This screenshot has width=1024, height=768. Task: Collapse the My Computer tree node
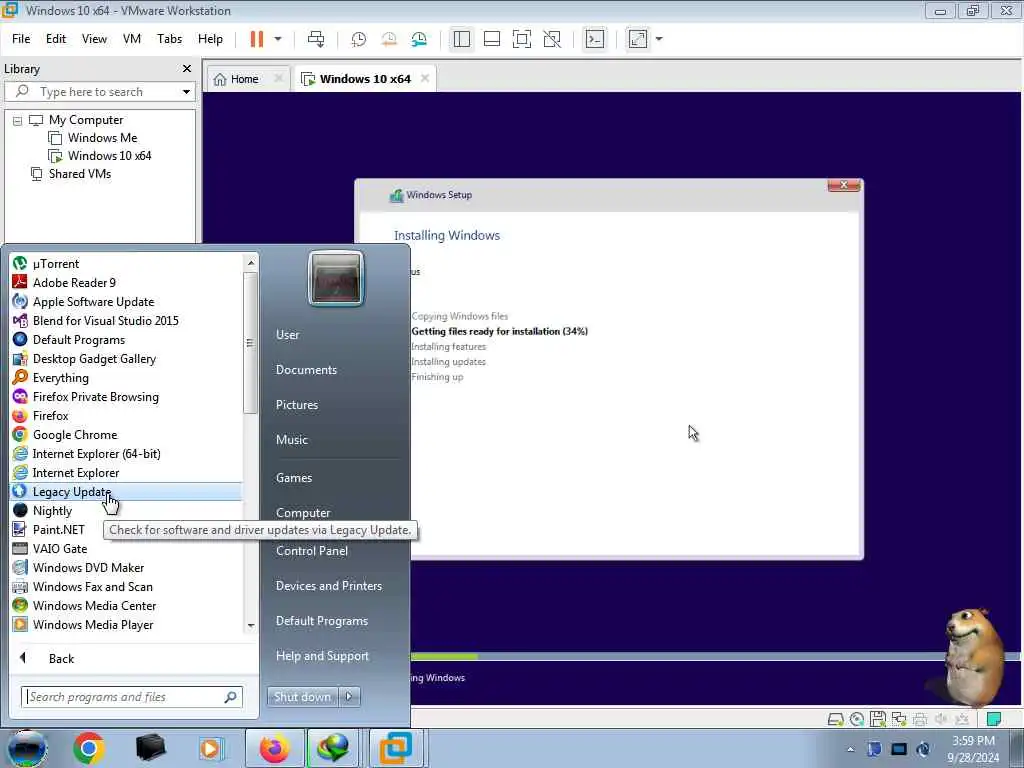(18, 121)
